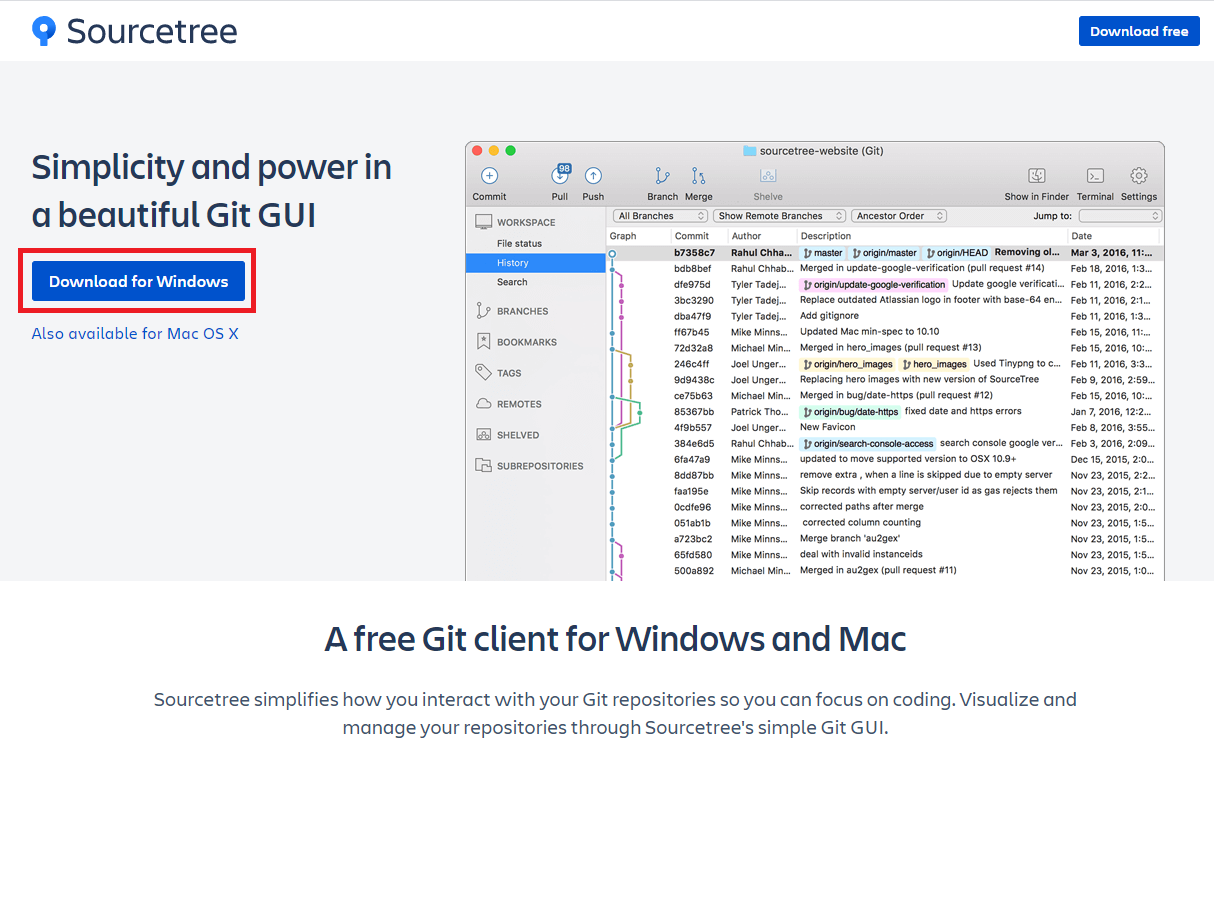1214x899 pixels.
Task: Select the 'deal with invalid instanceids' commit
Action: pos(861,555)
